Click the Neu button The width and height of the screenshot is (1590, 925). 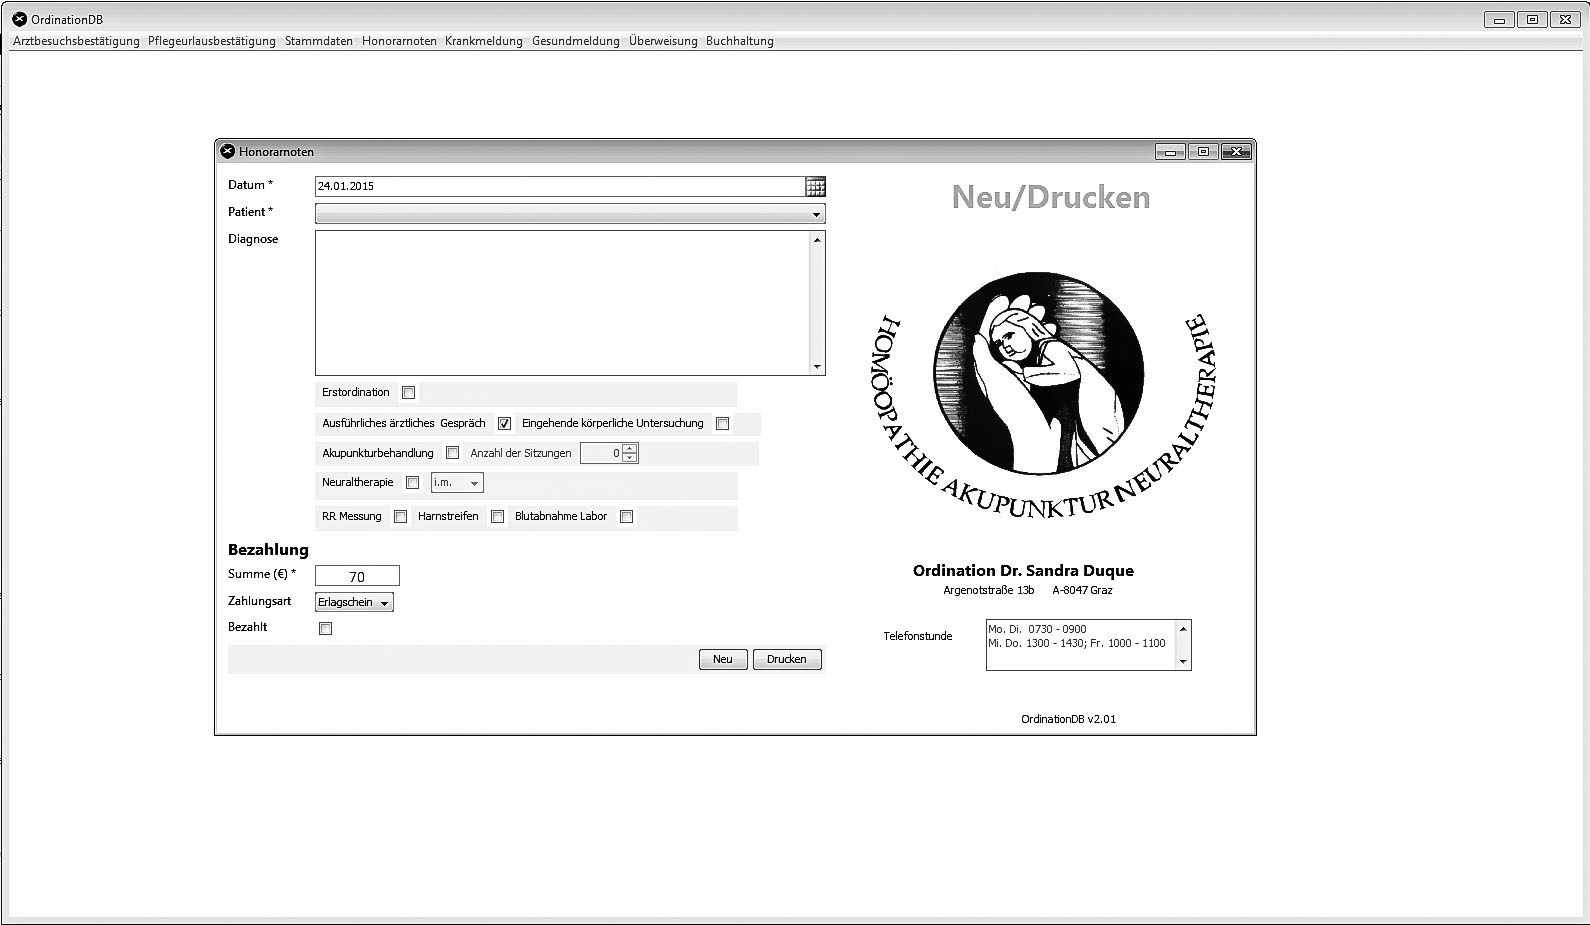pos(723,659)
